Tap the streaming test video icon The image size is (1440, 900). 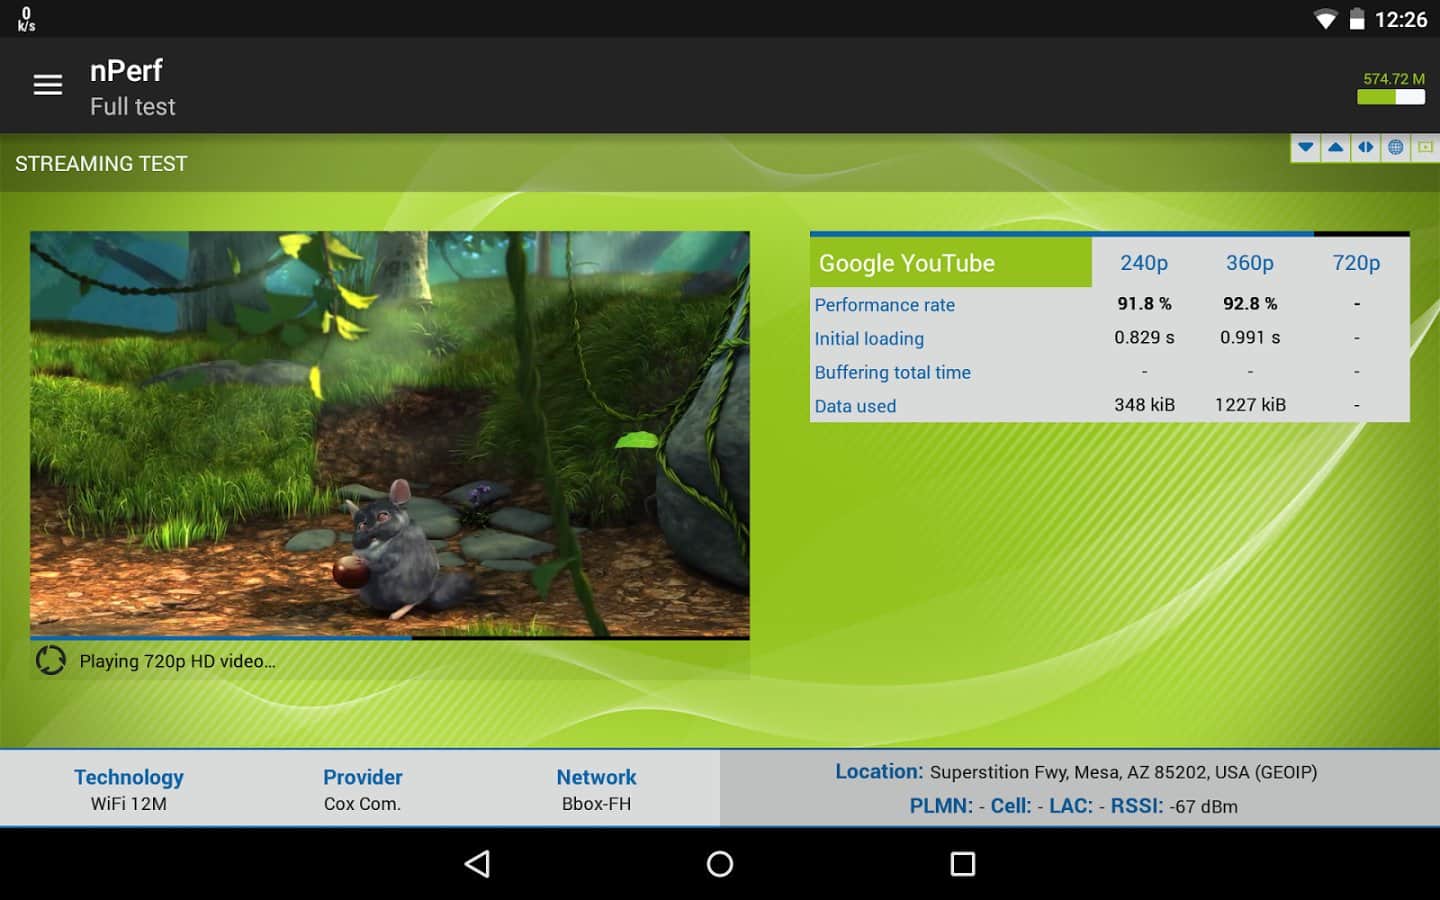point(1425,147)
